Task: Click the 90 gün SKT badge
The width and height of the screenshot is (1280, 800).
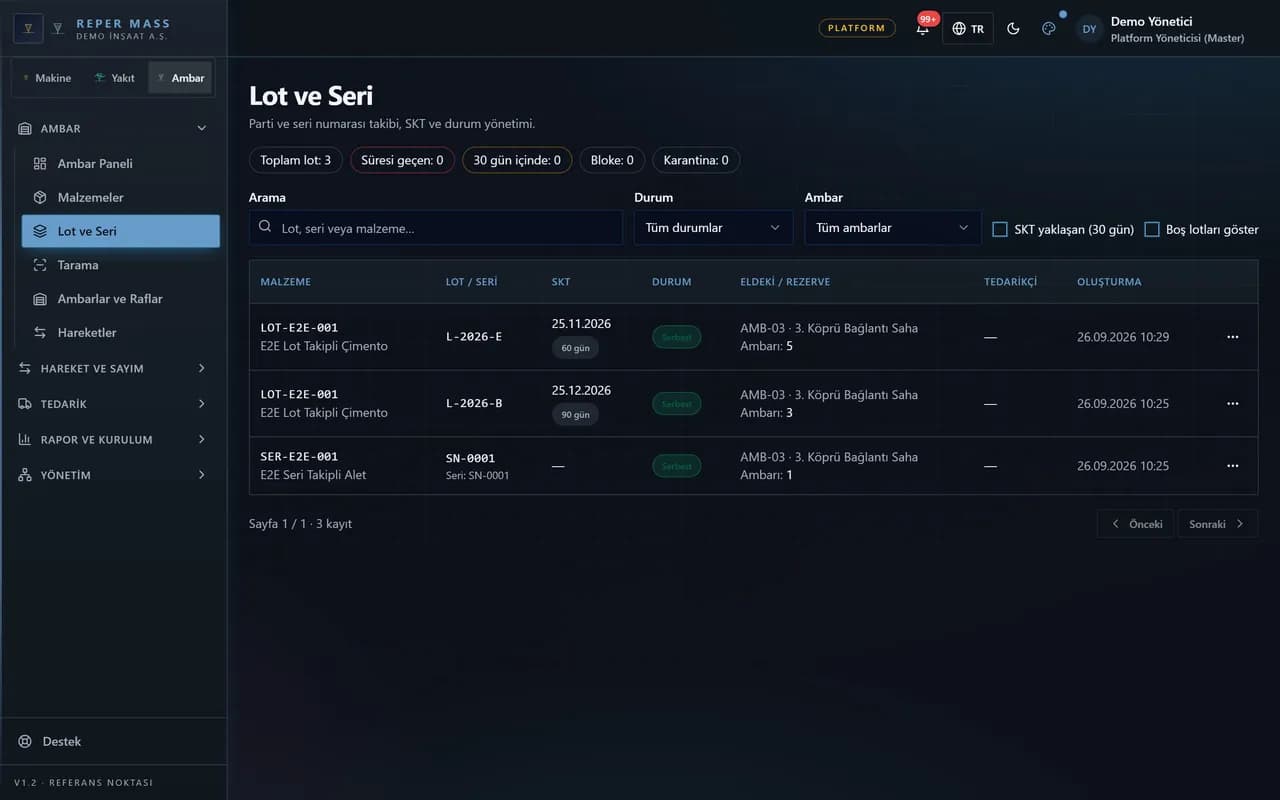Action: (x=575, y=414)
